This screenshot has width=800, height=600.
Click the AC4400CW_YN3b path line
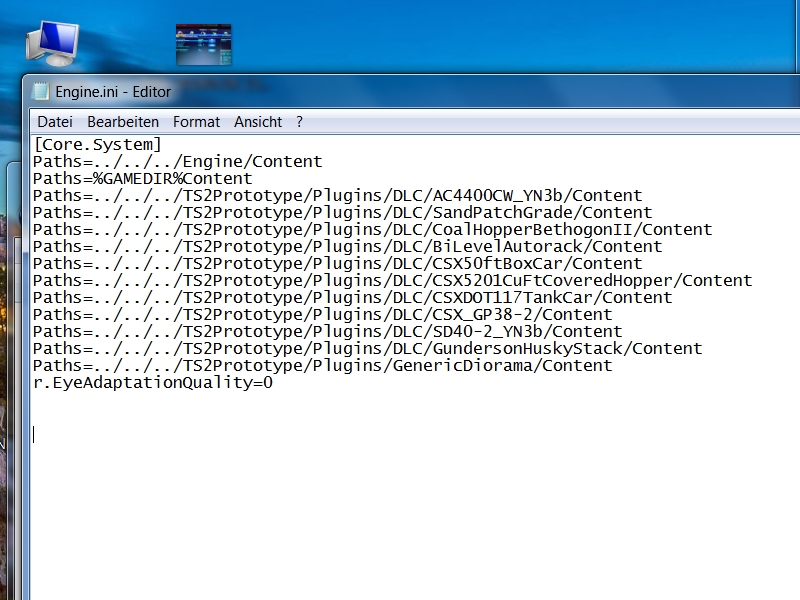click(338, 195)
